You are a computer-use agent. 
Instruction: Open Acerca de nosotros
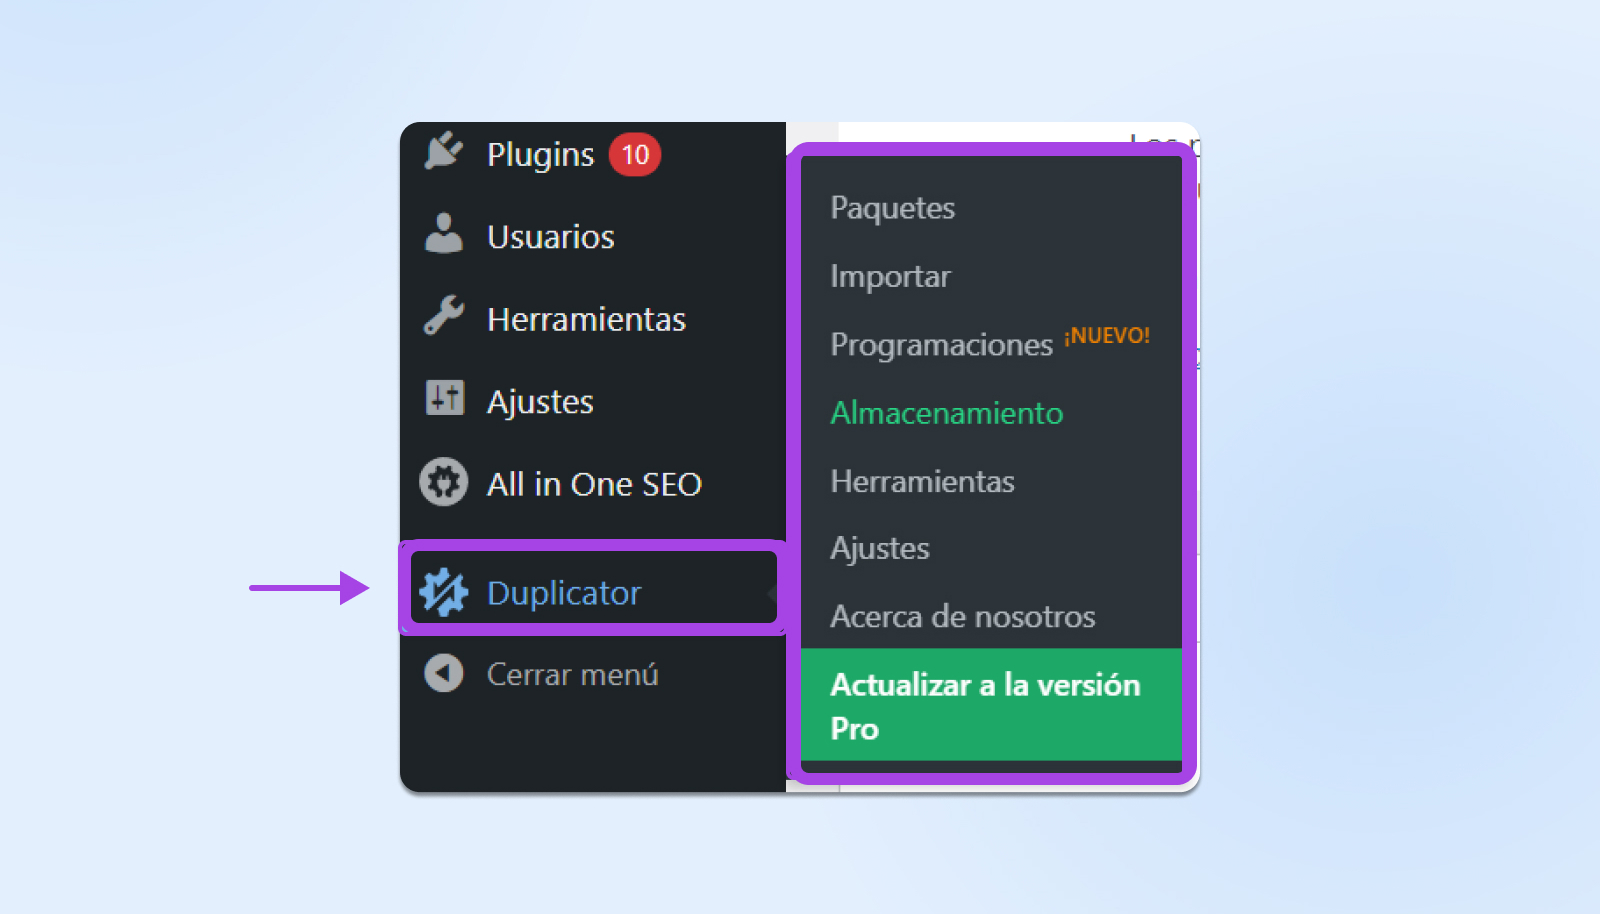962,616
